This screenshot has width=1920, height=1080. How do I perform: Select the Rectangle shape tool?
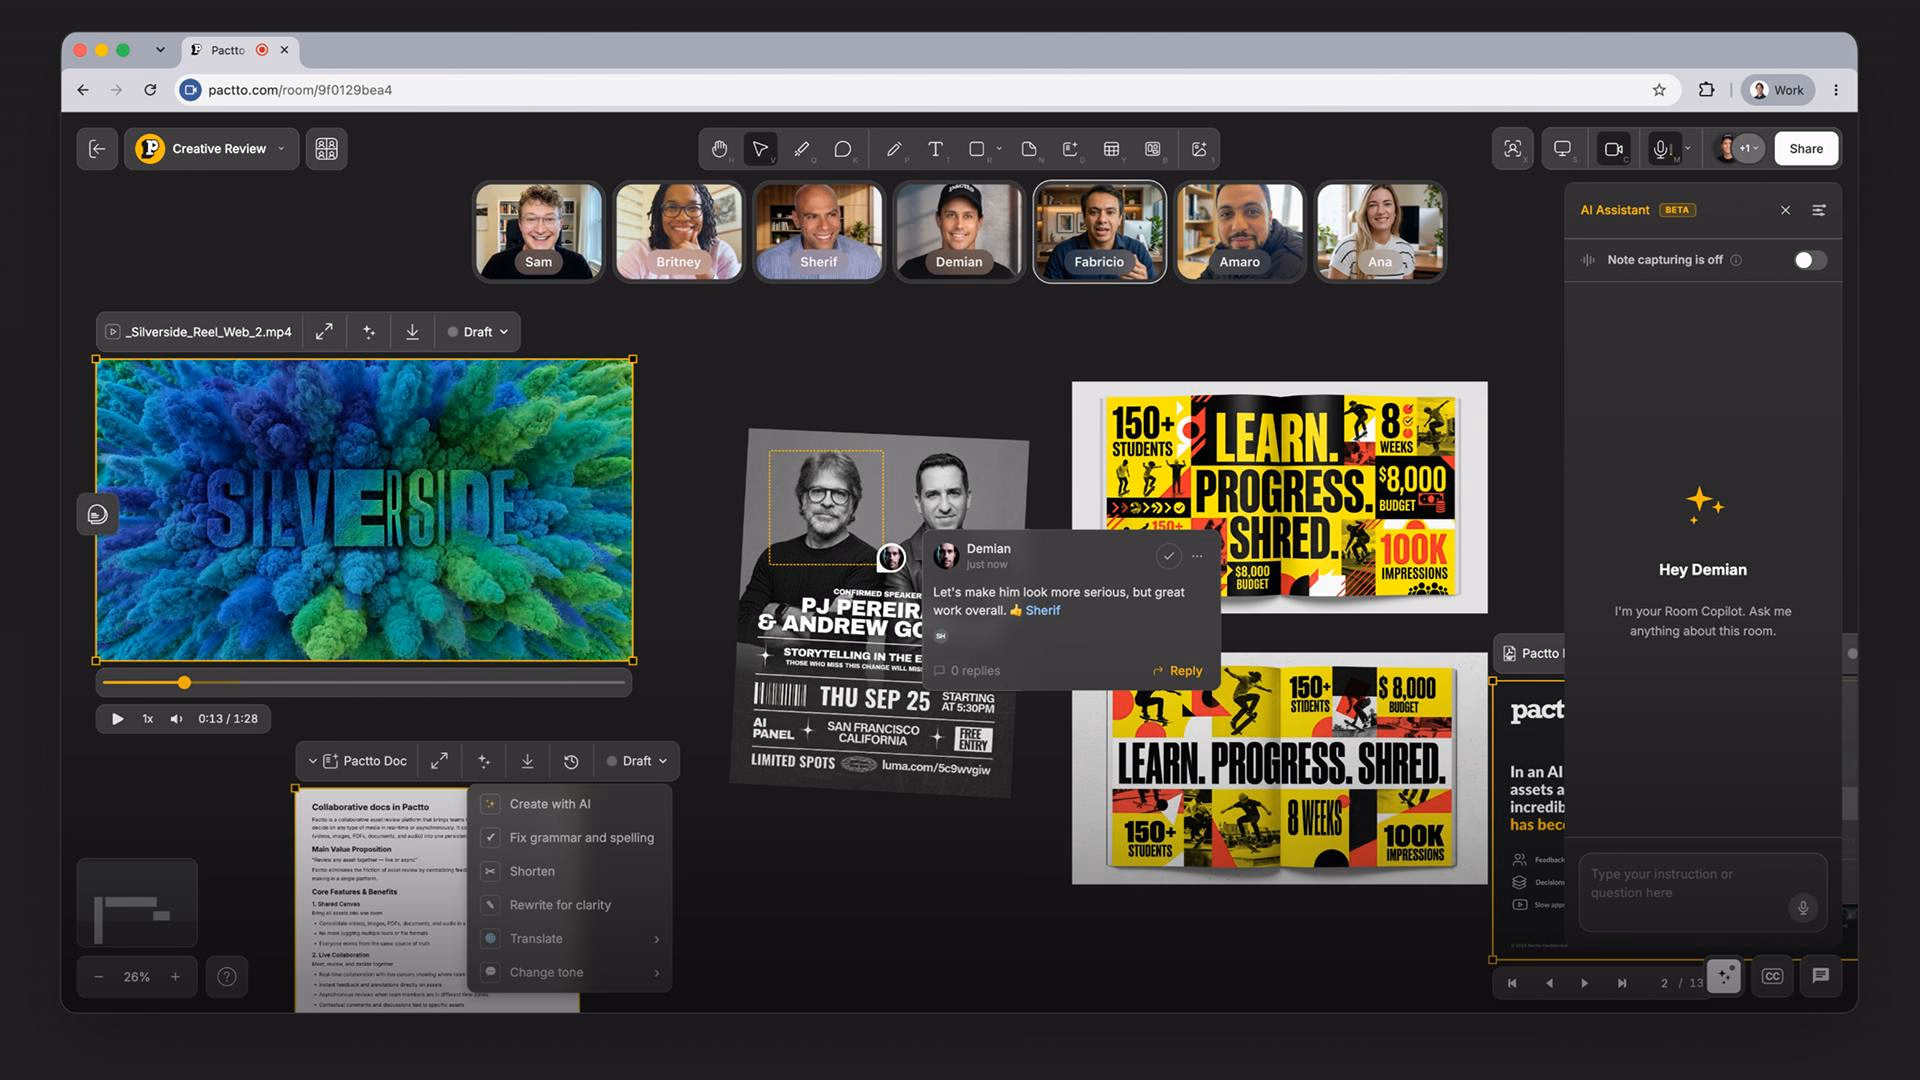pos(977,149)
